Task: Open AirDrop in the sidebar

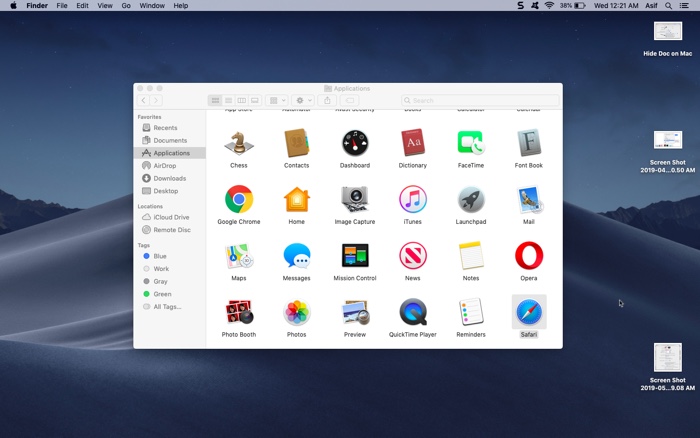Action: tap(170, 166)
